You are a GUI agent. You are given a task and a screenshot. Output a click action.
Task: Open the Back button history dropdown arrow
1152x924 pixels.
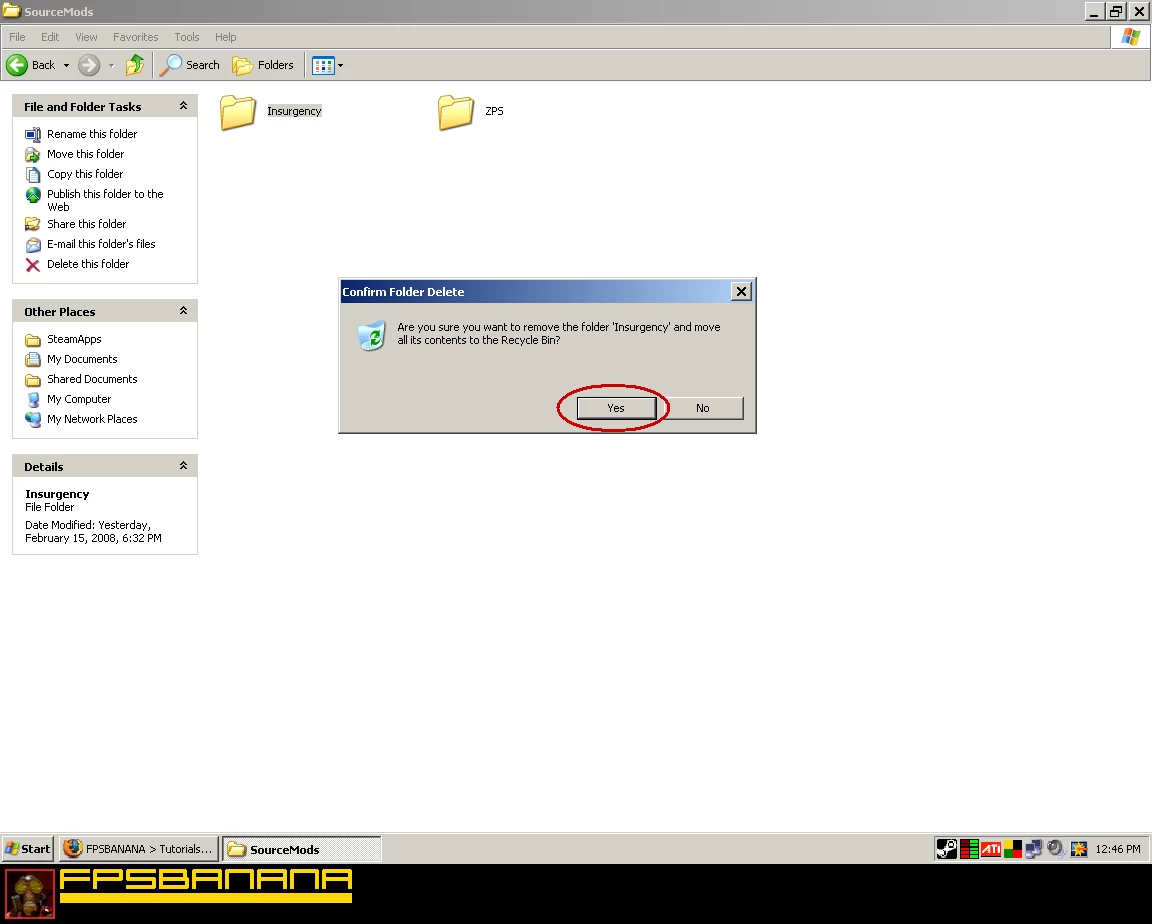coord(67,66)
